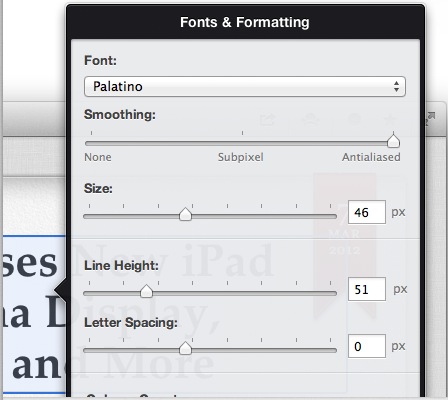Click the Letter Spacing: label
Screen dimensions: 448x400
pos(131,323)
